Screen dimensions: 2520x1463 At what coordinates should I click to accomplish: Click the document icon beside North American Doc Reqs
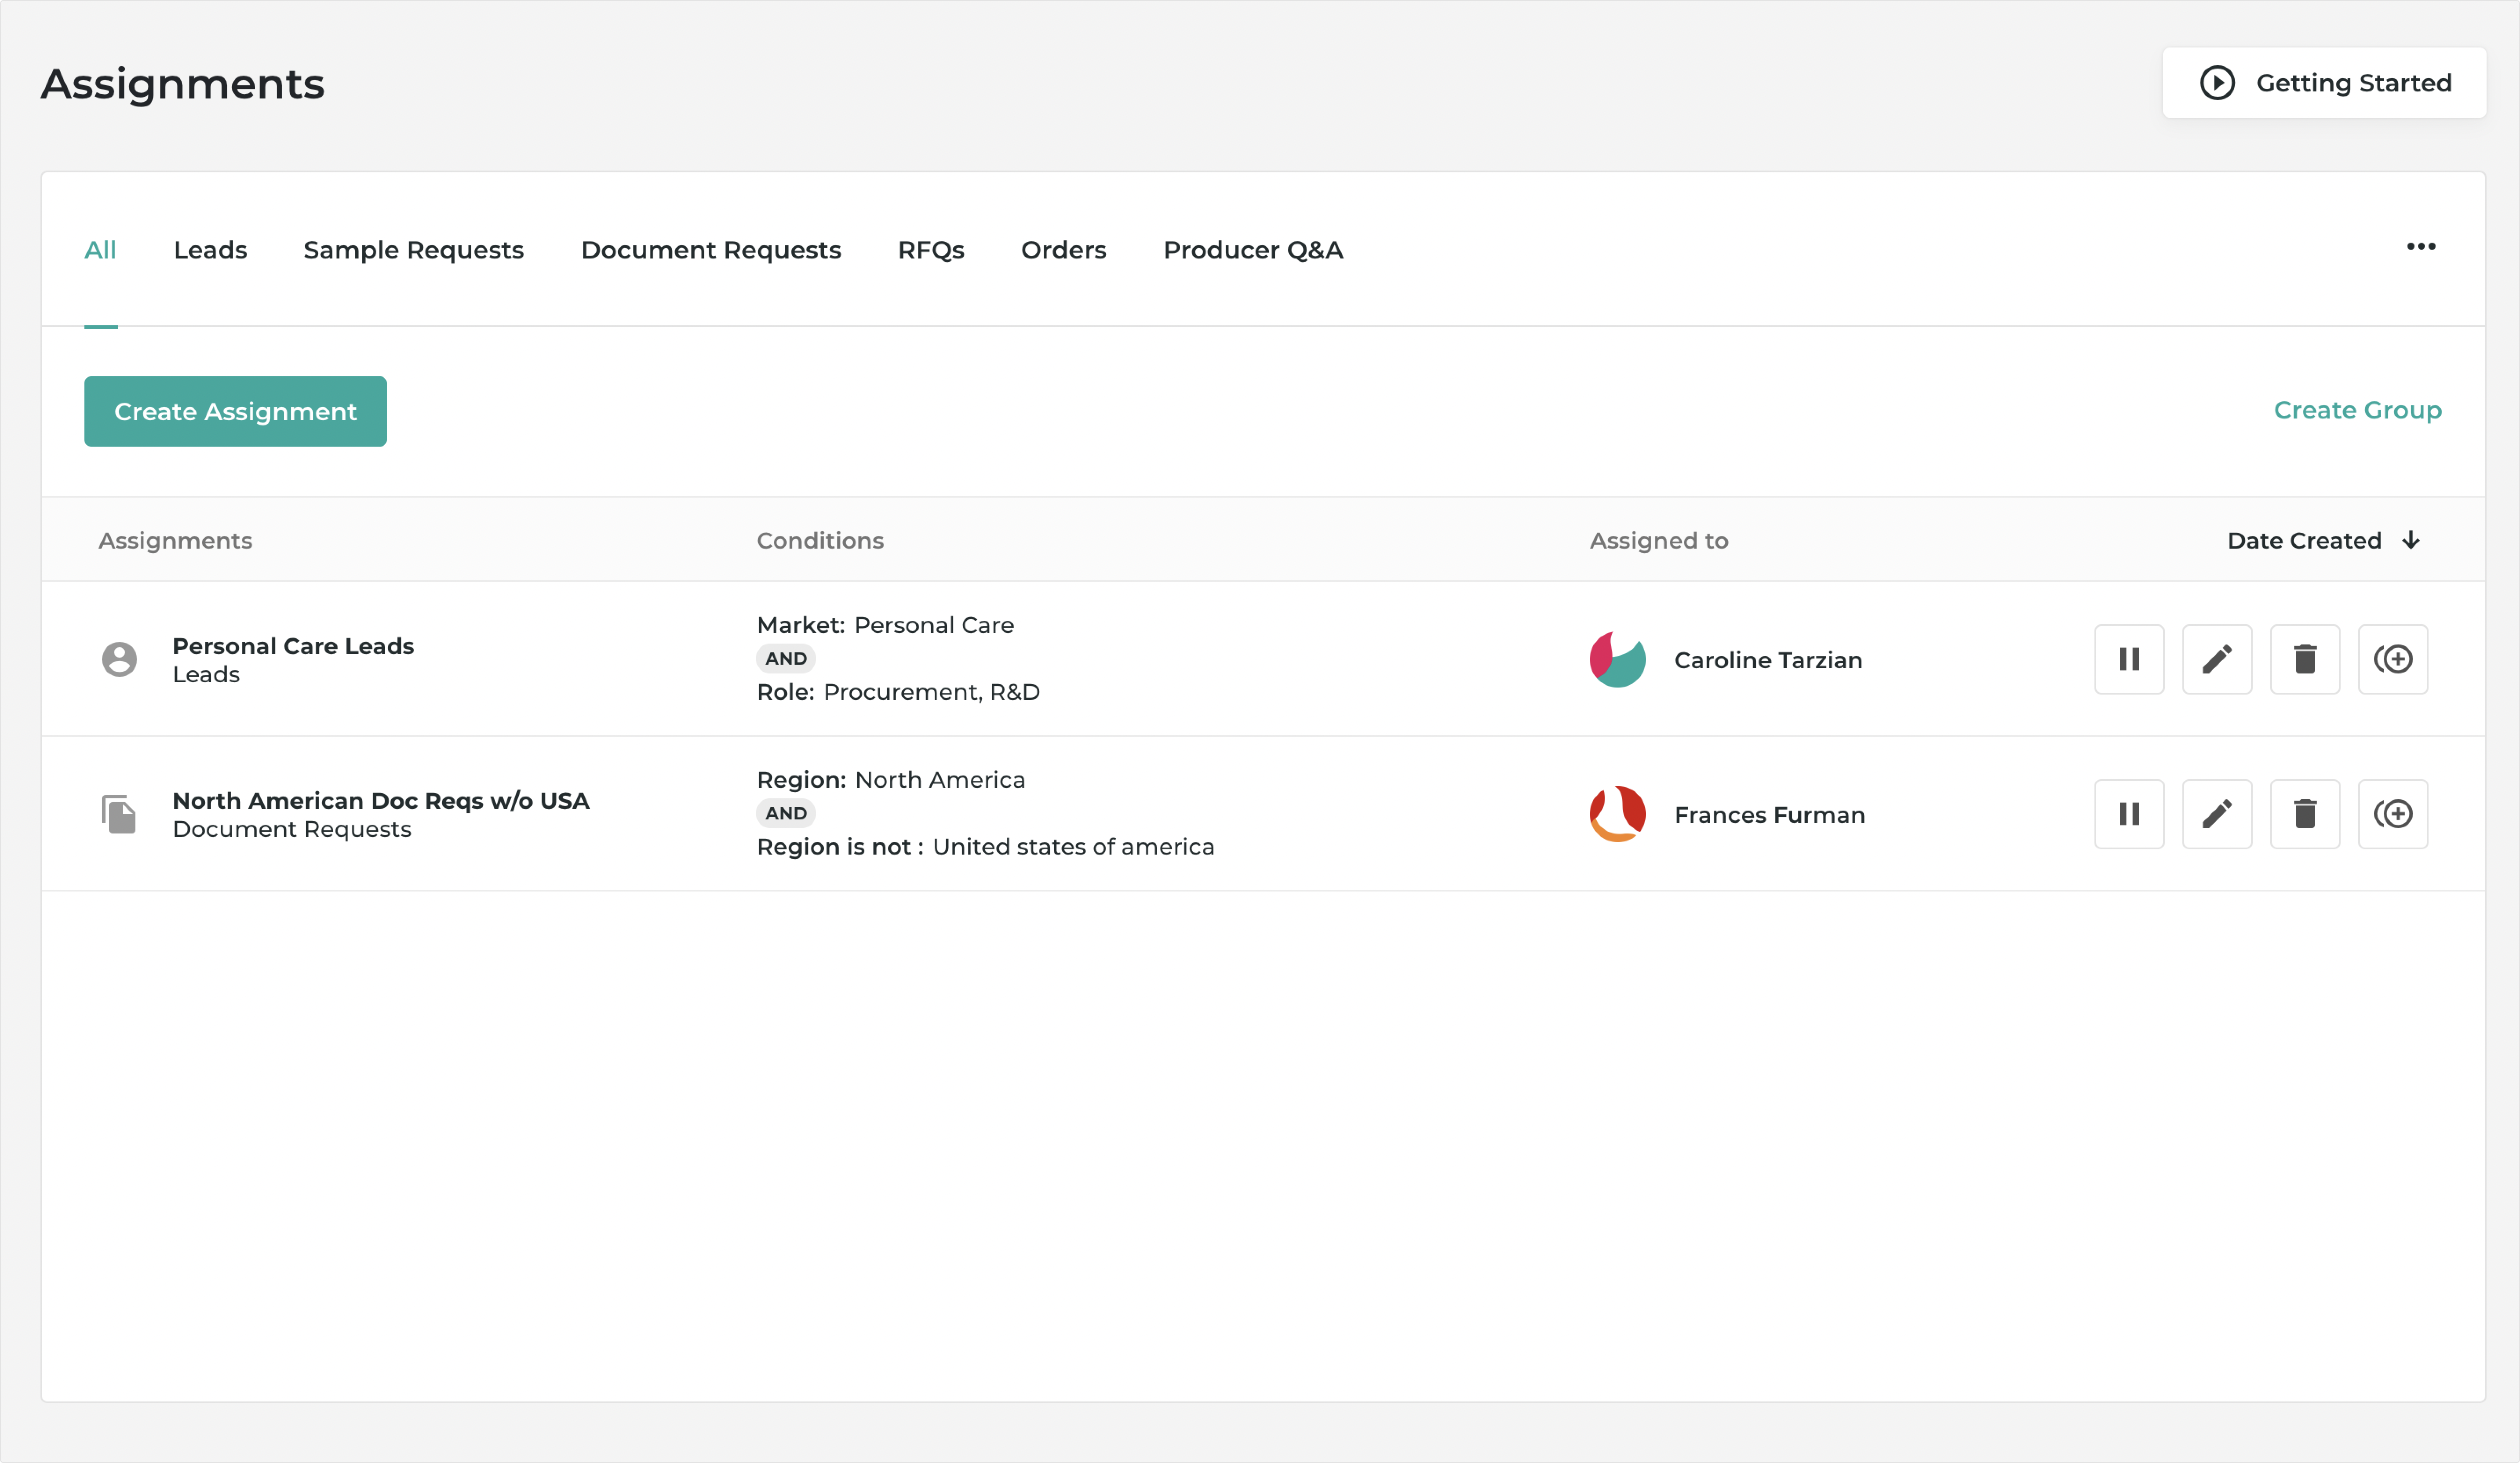click(119, 814)
